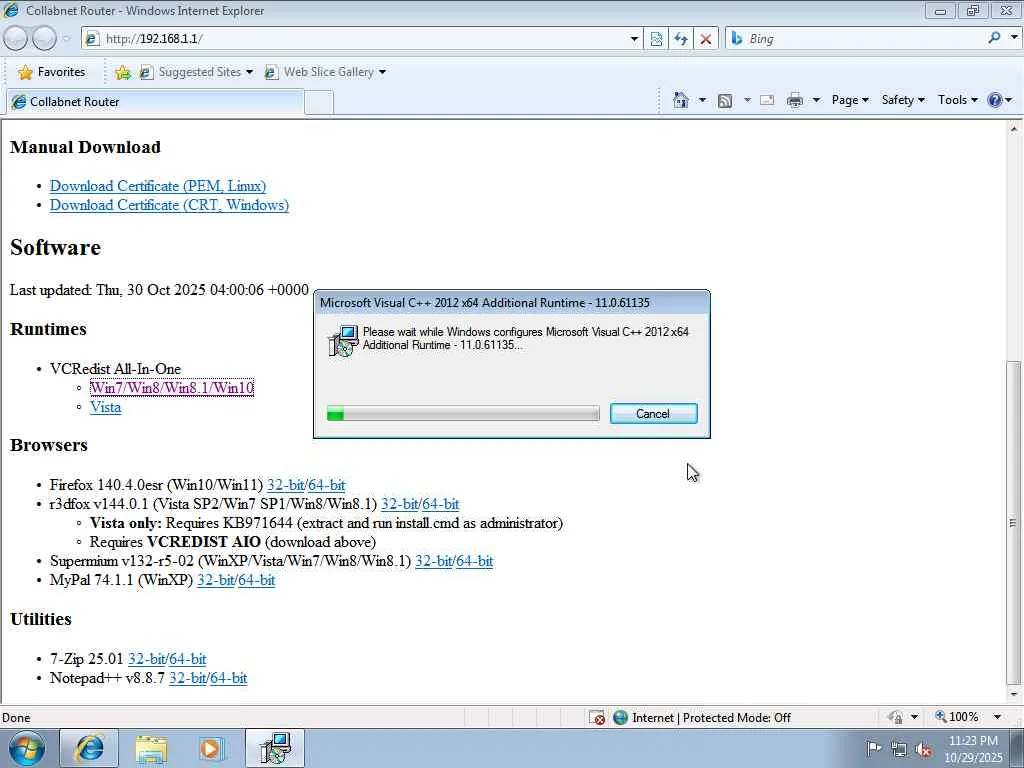The image size is (1024, 768).
Task: Click the Win7/Win8/Win8.1/Win10 VCRedist link
Action: tap(172, 388)
